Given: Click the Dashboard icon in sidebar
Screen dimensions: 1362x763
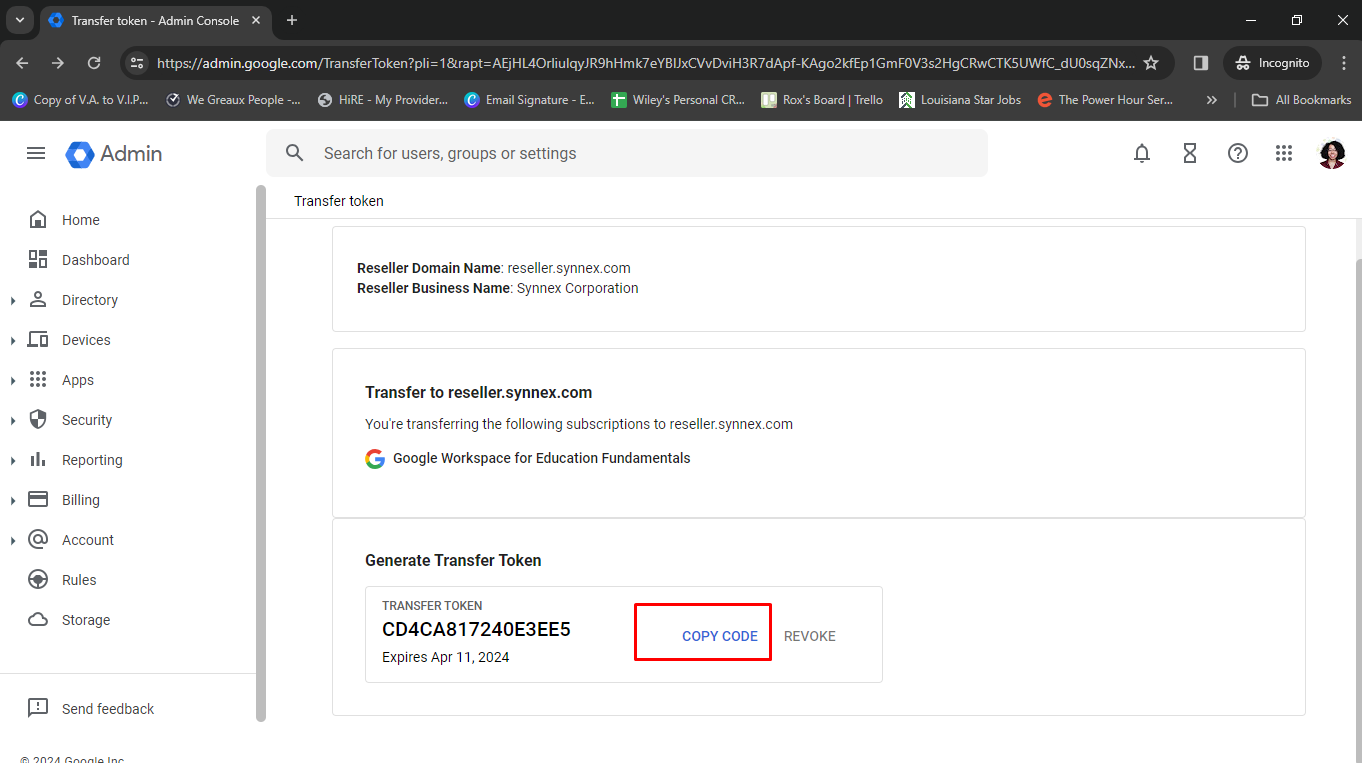Looking at the screenshot, I should pyautogui.click(x=38, y=260).
